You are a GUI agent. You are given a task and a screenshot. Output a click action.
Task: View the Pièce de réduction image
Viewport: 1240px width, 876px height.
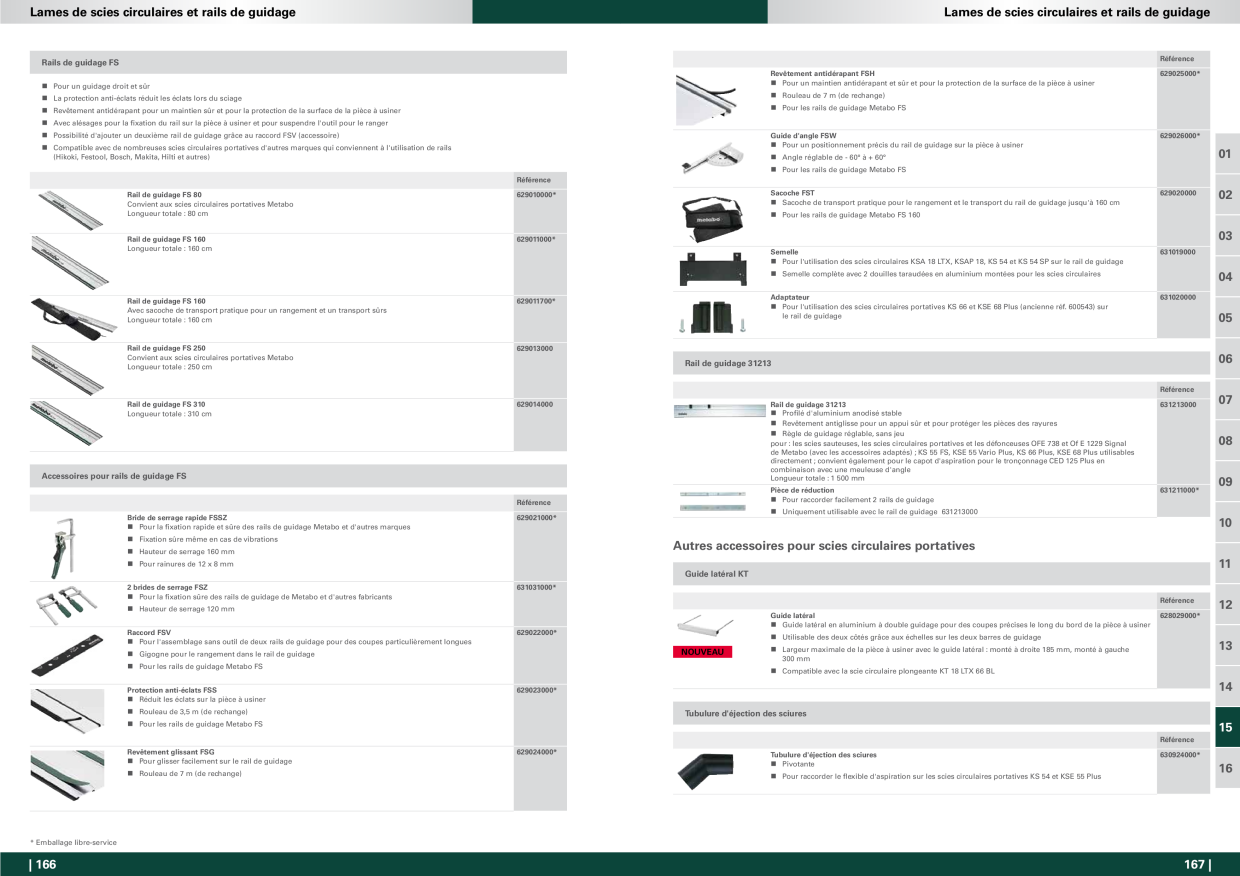(713, 500)
